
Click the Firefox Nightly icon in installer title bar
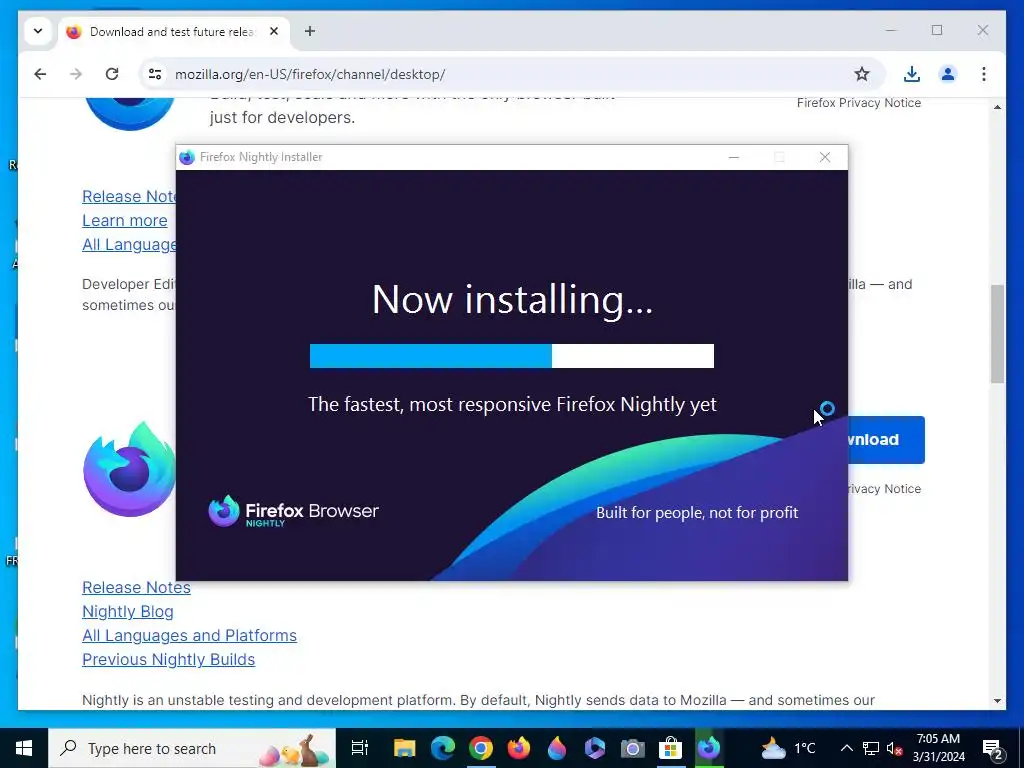click(187, 157)
